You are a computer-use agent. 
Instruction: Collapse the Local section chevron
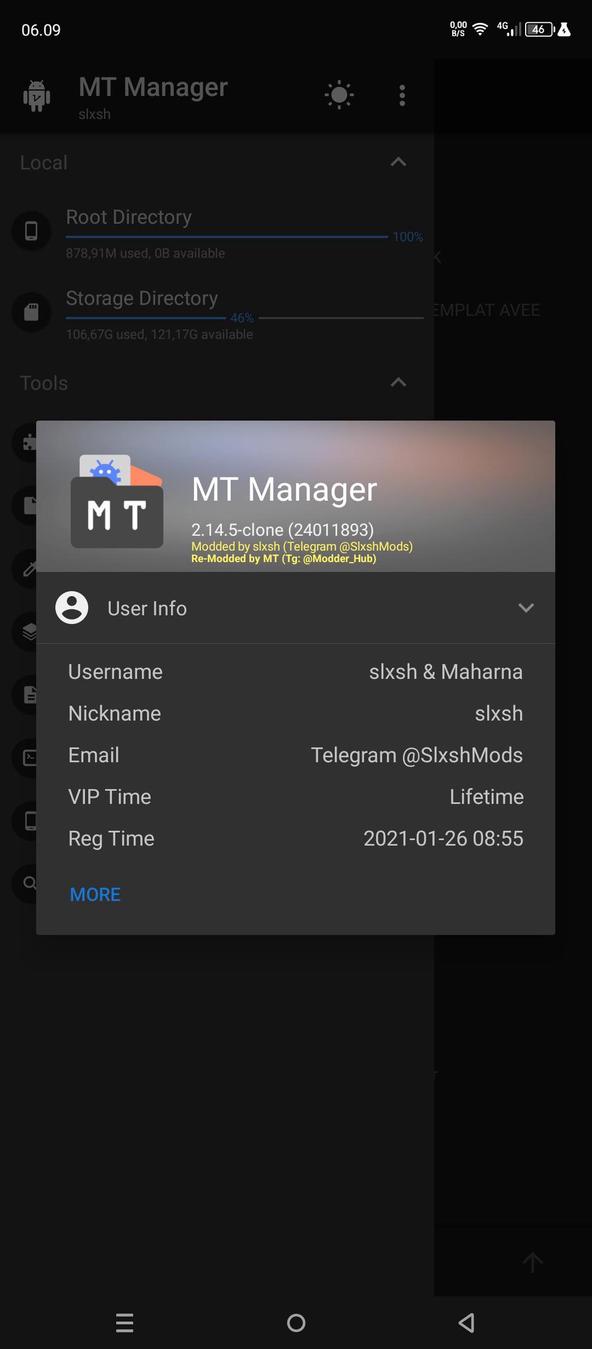point(398,162)
